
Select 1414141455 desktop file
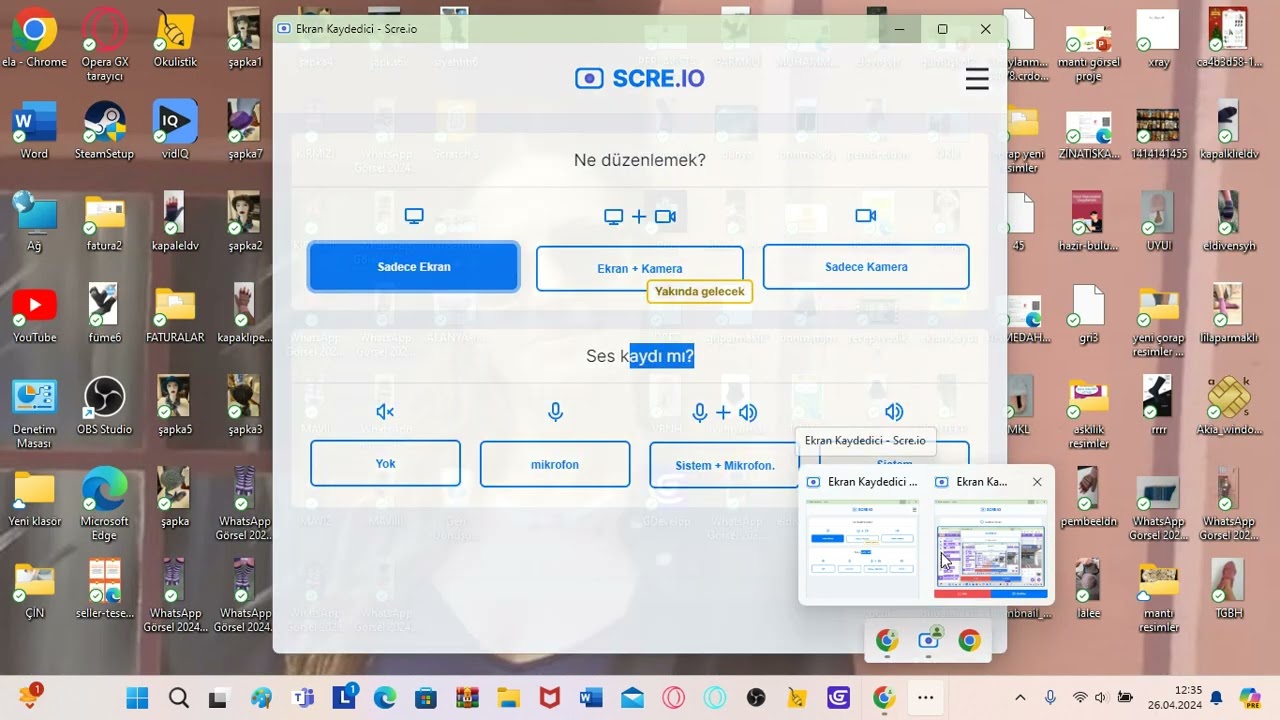[1158, 131]
